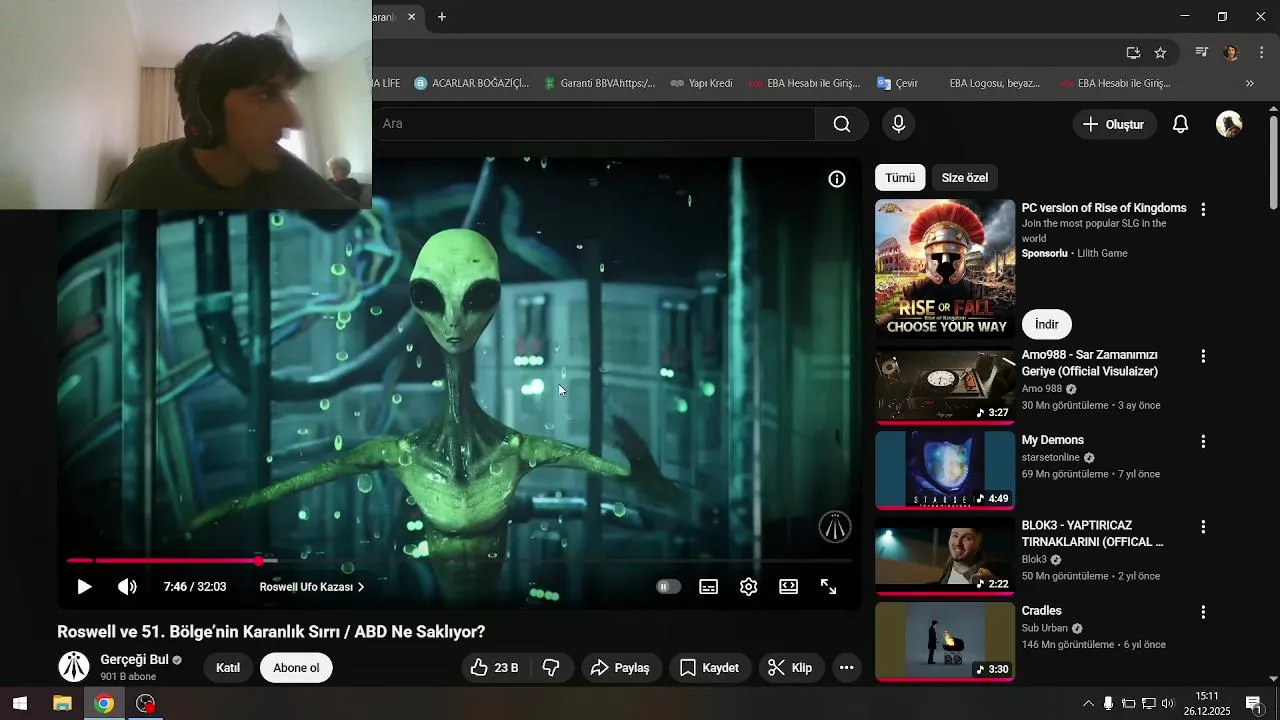Open video player settings gear
Viewport: 1280px width, 720px height.
click(748, 587)
